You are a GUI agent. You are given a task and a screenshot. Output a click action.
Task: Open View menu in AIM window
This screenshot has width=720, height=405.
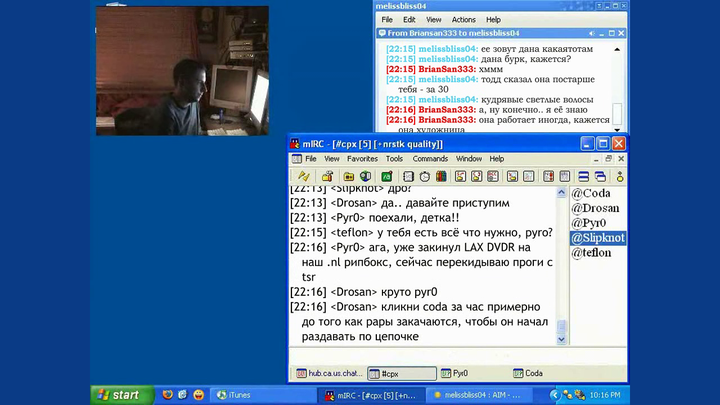[433, 20]
